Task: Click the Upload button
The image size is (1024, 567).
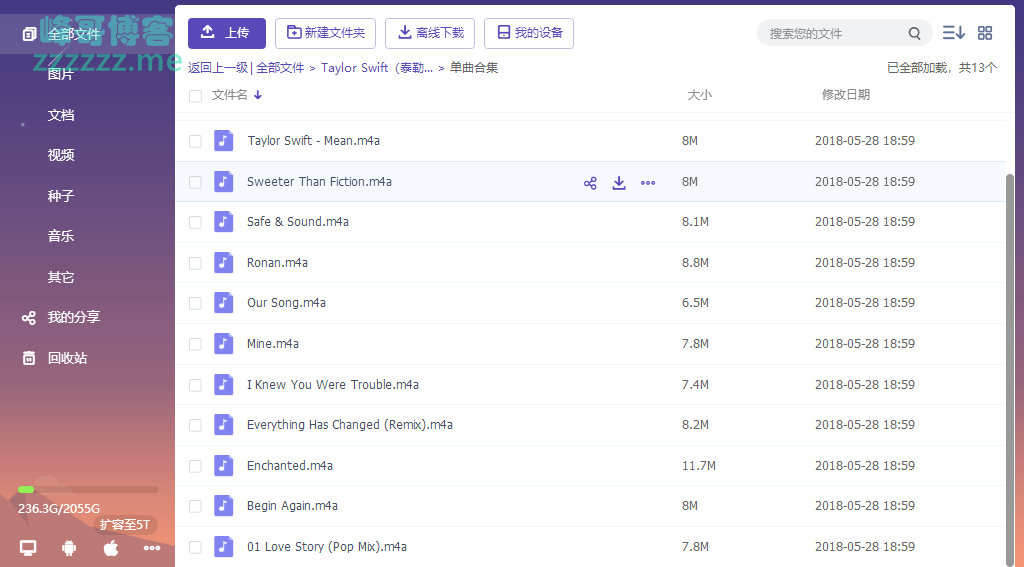Action: [226, 33]
